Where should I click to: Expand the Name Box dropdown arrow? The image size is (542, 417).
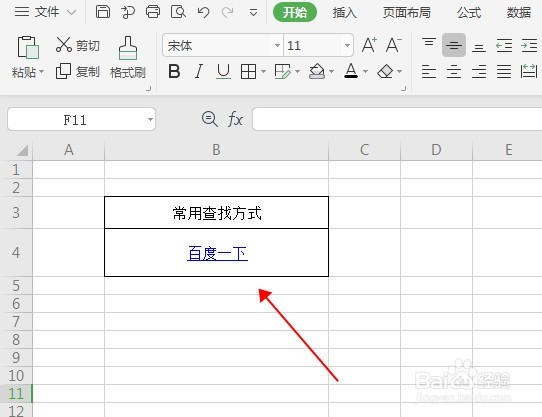coord(150,120)
